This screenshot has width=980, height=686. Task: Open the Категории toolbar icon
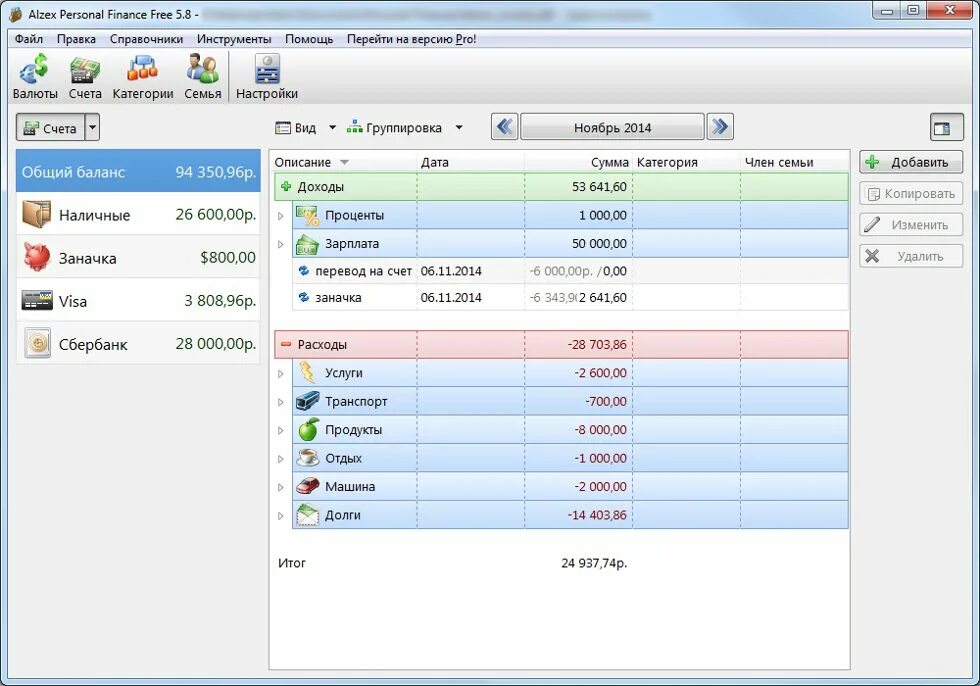click(142, 77)
